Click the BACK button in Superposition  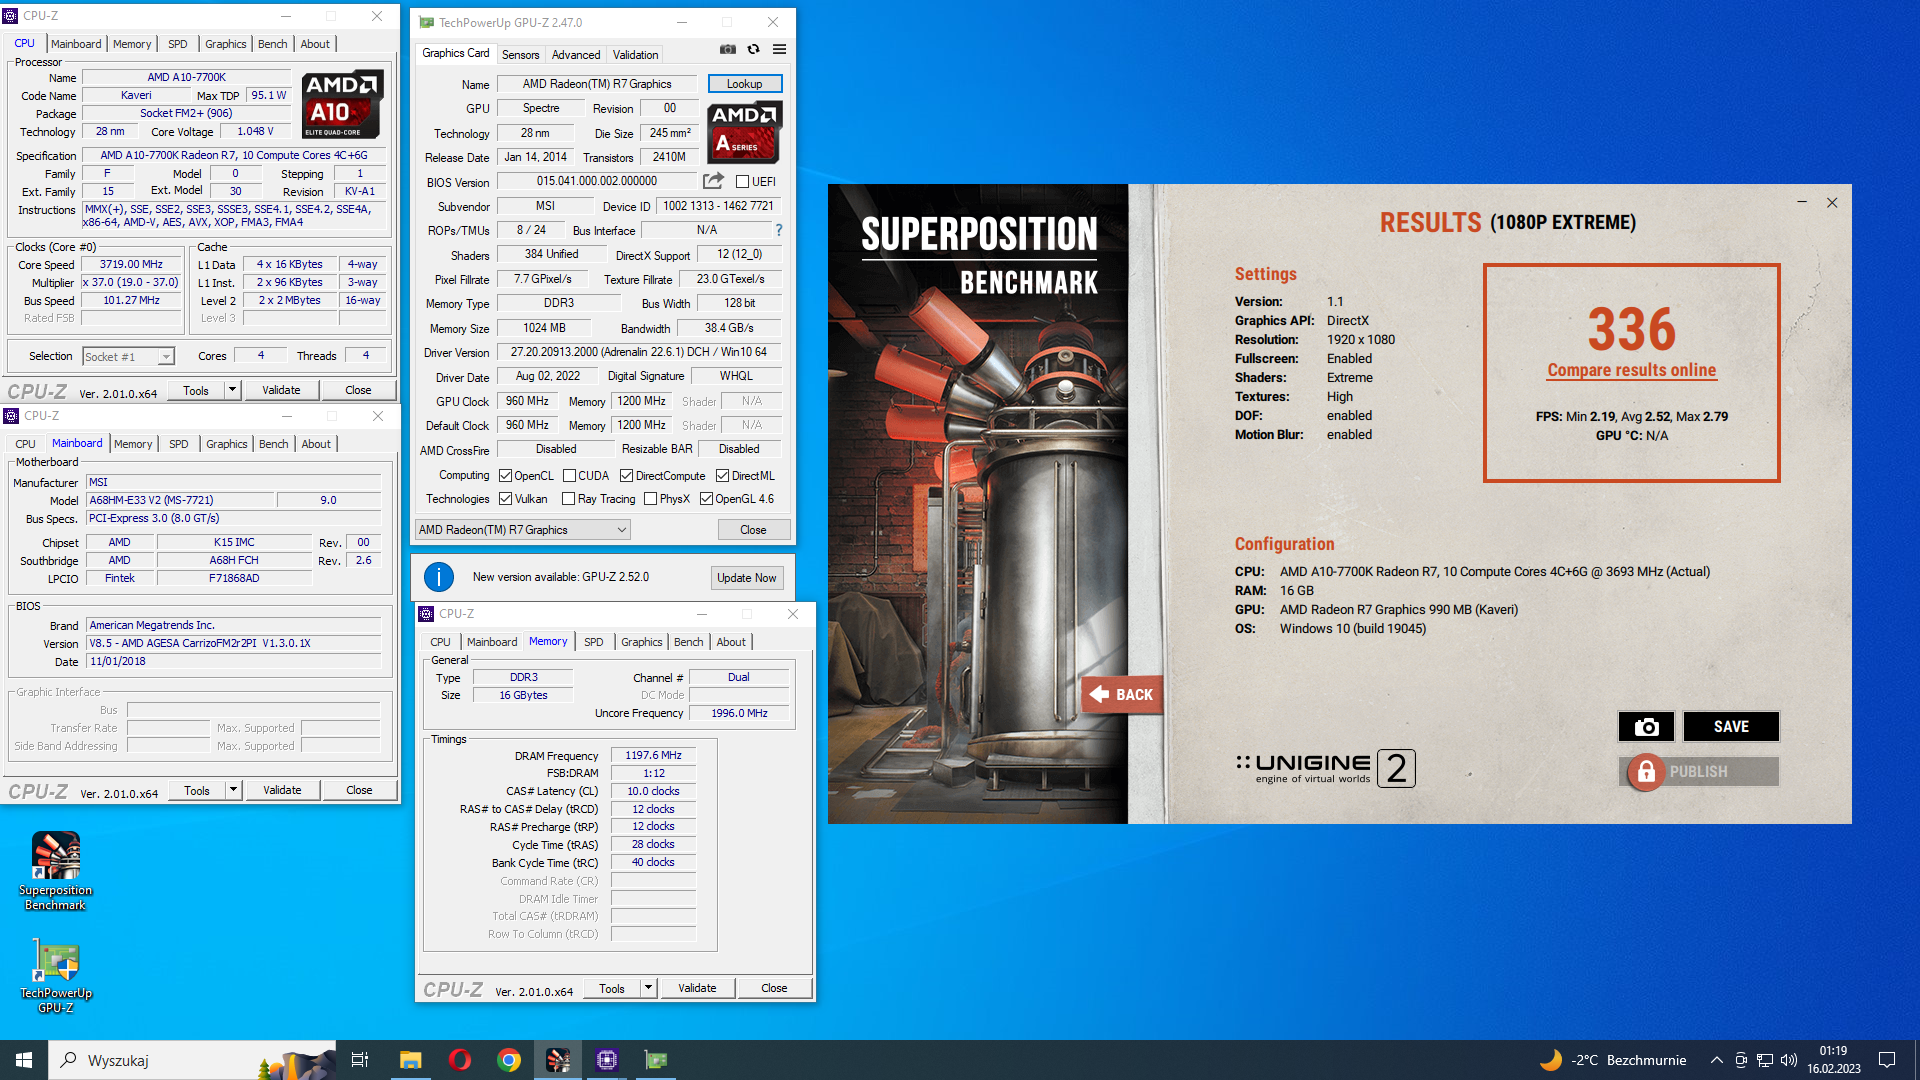point(1121,694)
